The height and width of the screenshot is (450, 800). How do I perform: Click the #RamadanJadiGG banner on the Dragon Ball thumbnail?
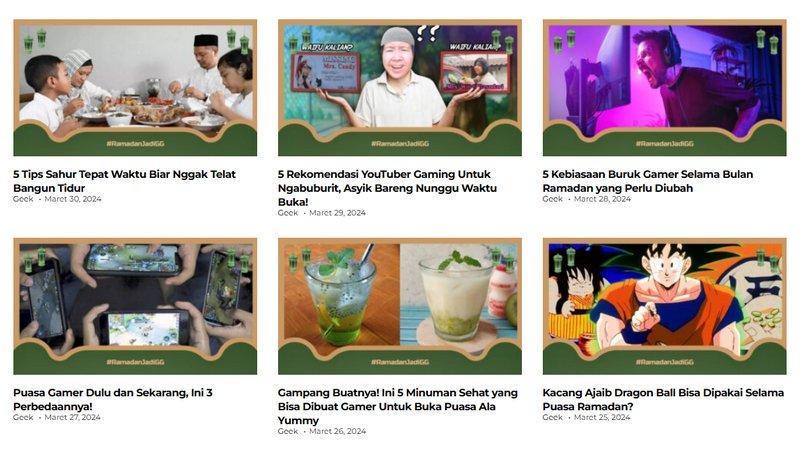point(664,362)
